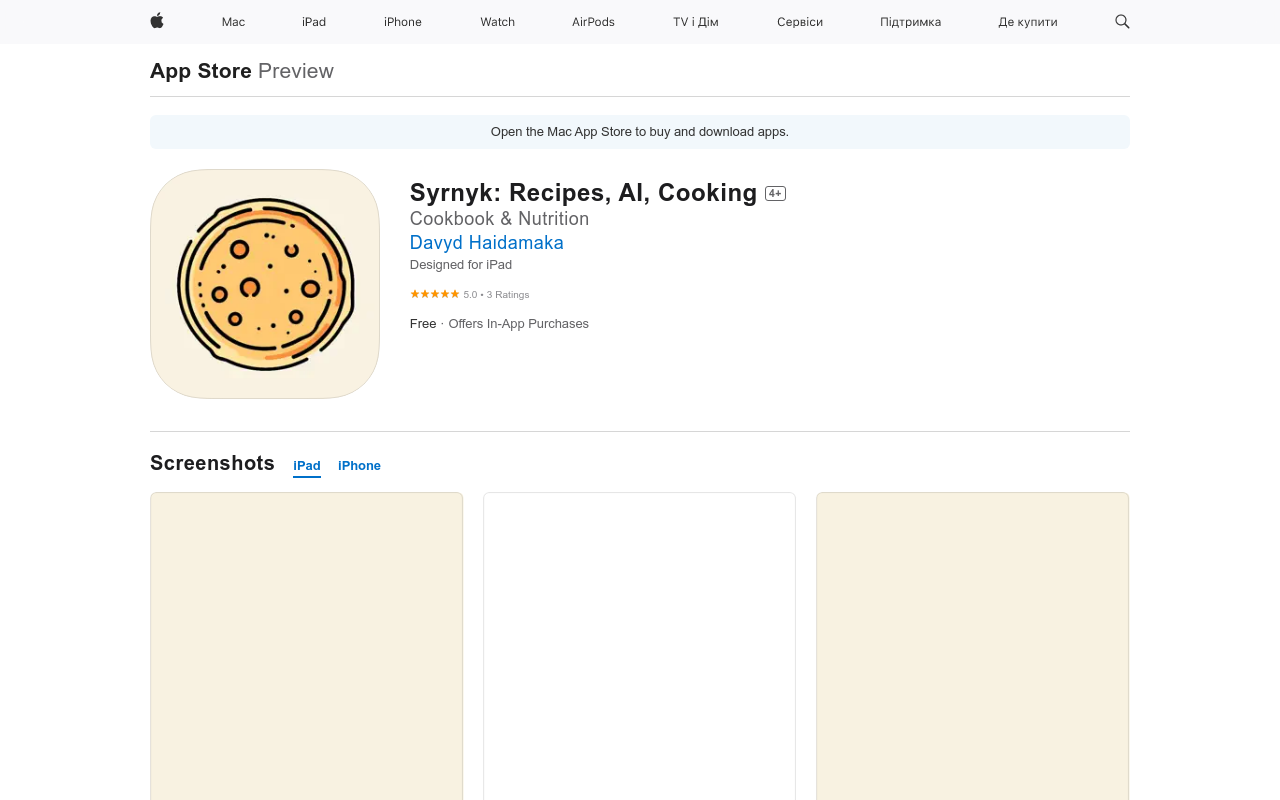Screen dimensions: 1280x800
Task: Click the 4+ age rating badge
Action: [775, 194]
